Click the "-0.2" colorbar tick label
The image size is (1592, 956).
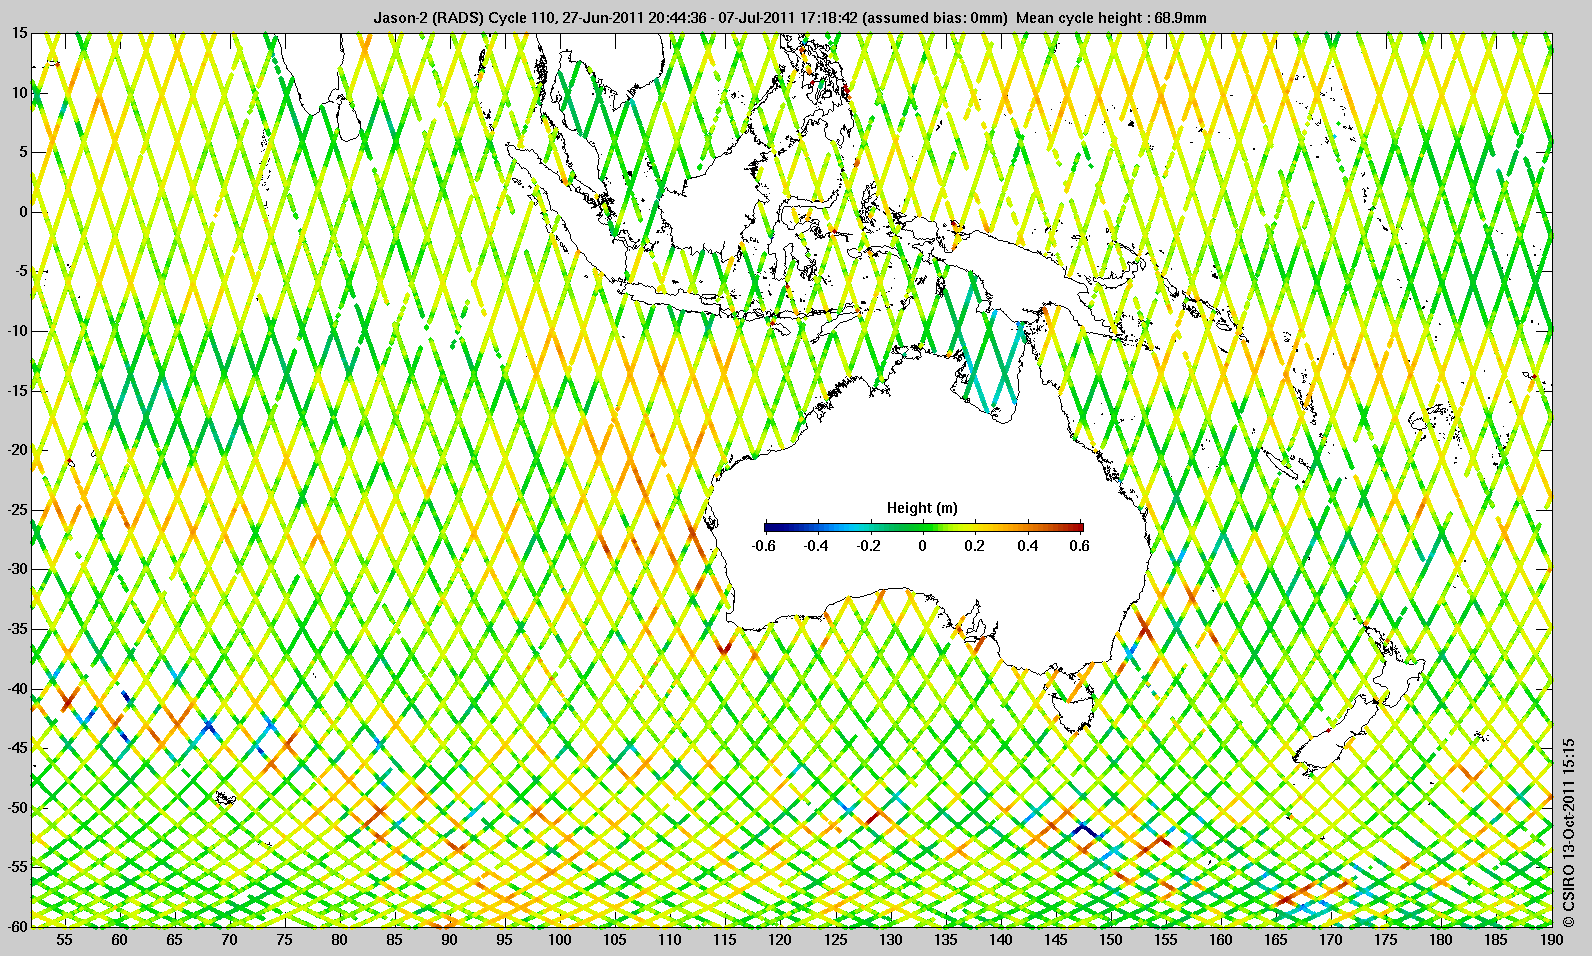[x=869, y=546]
